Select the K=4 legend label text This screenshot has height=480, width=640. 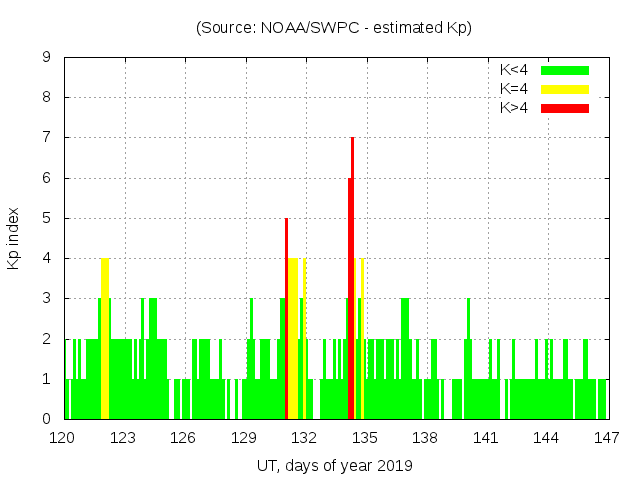coord(516,89)
